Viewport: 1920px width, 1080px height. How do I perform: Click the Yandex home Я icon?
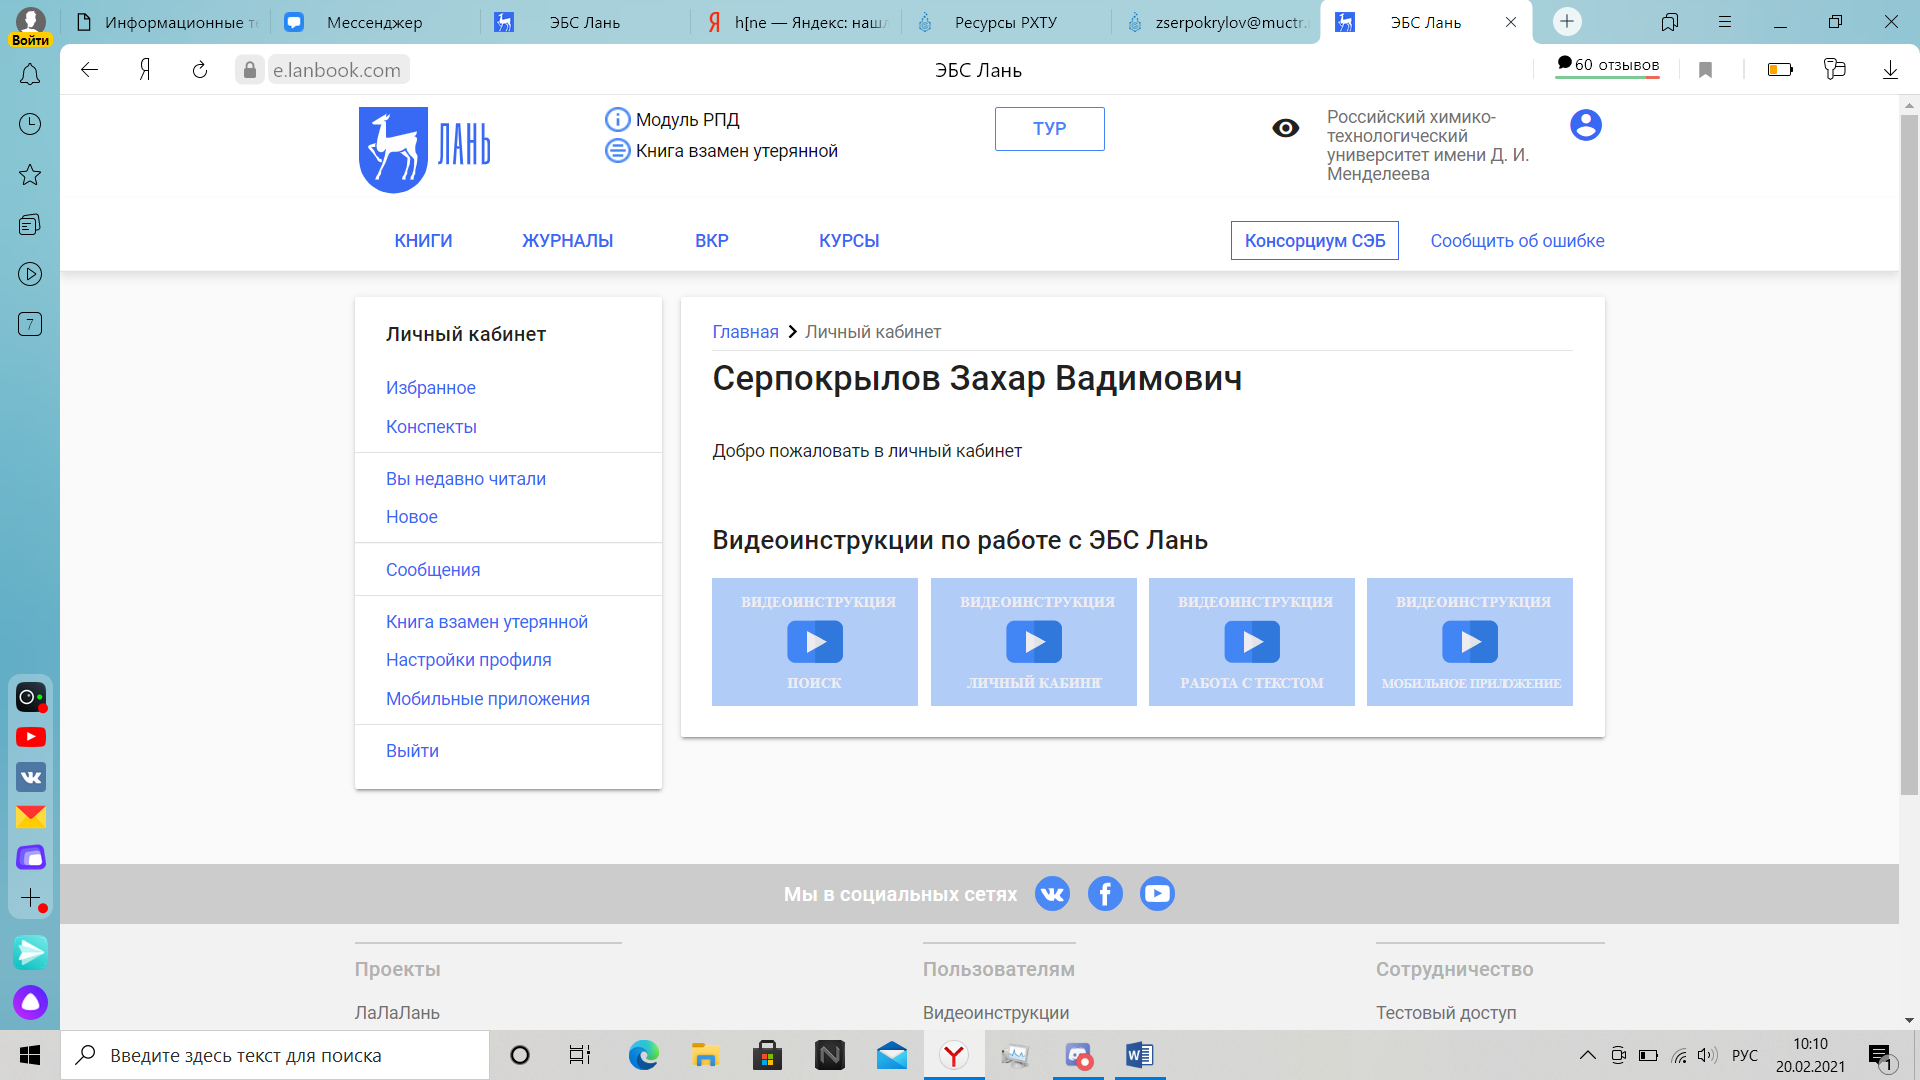pyautogui.click(x=145, y=70)
